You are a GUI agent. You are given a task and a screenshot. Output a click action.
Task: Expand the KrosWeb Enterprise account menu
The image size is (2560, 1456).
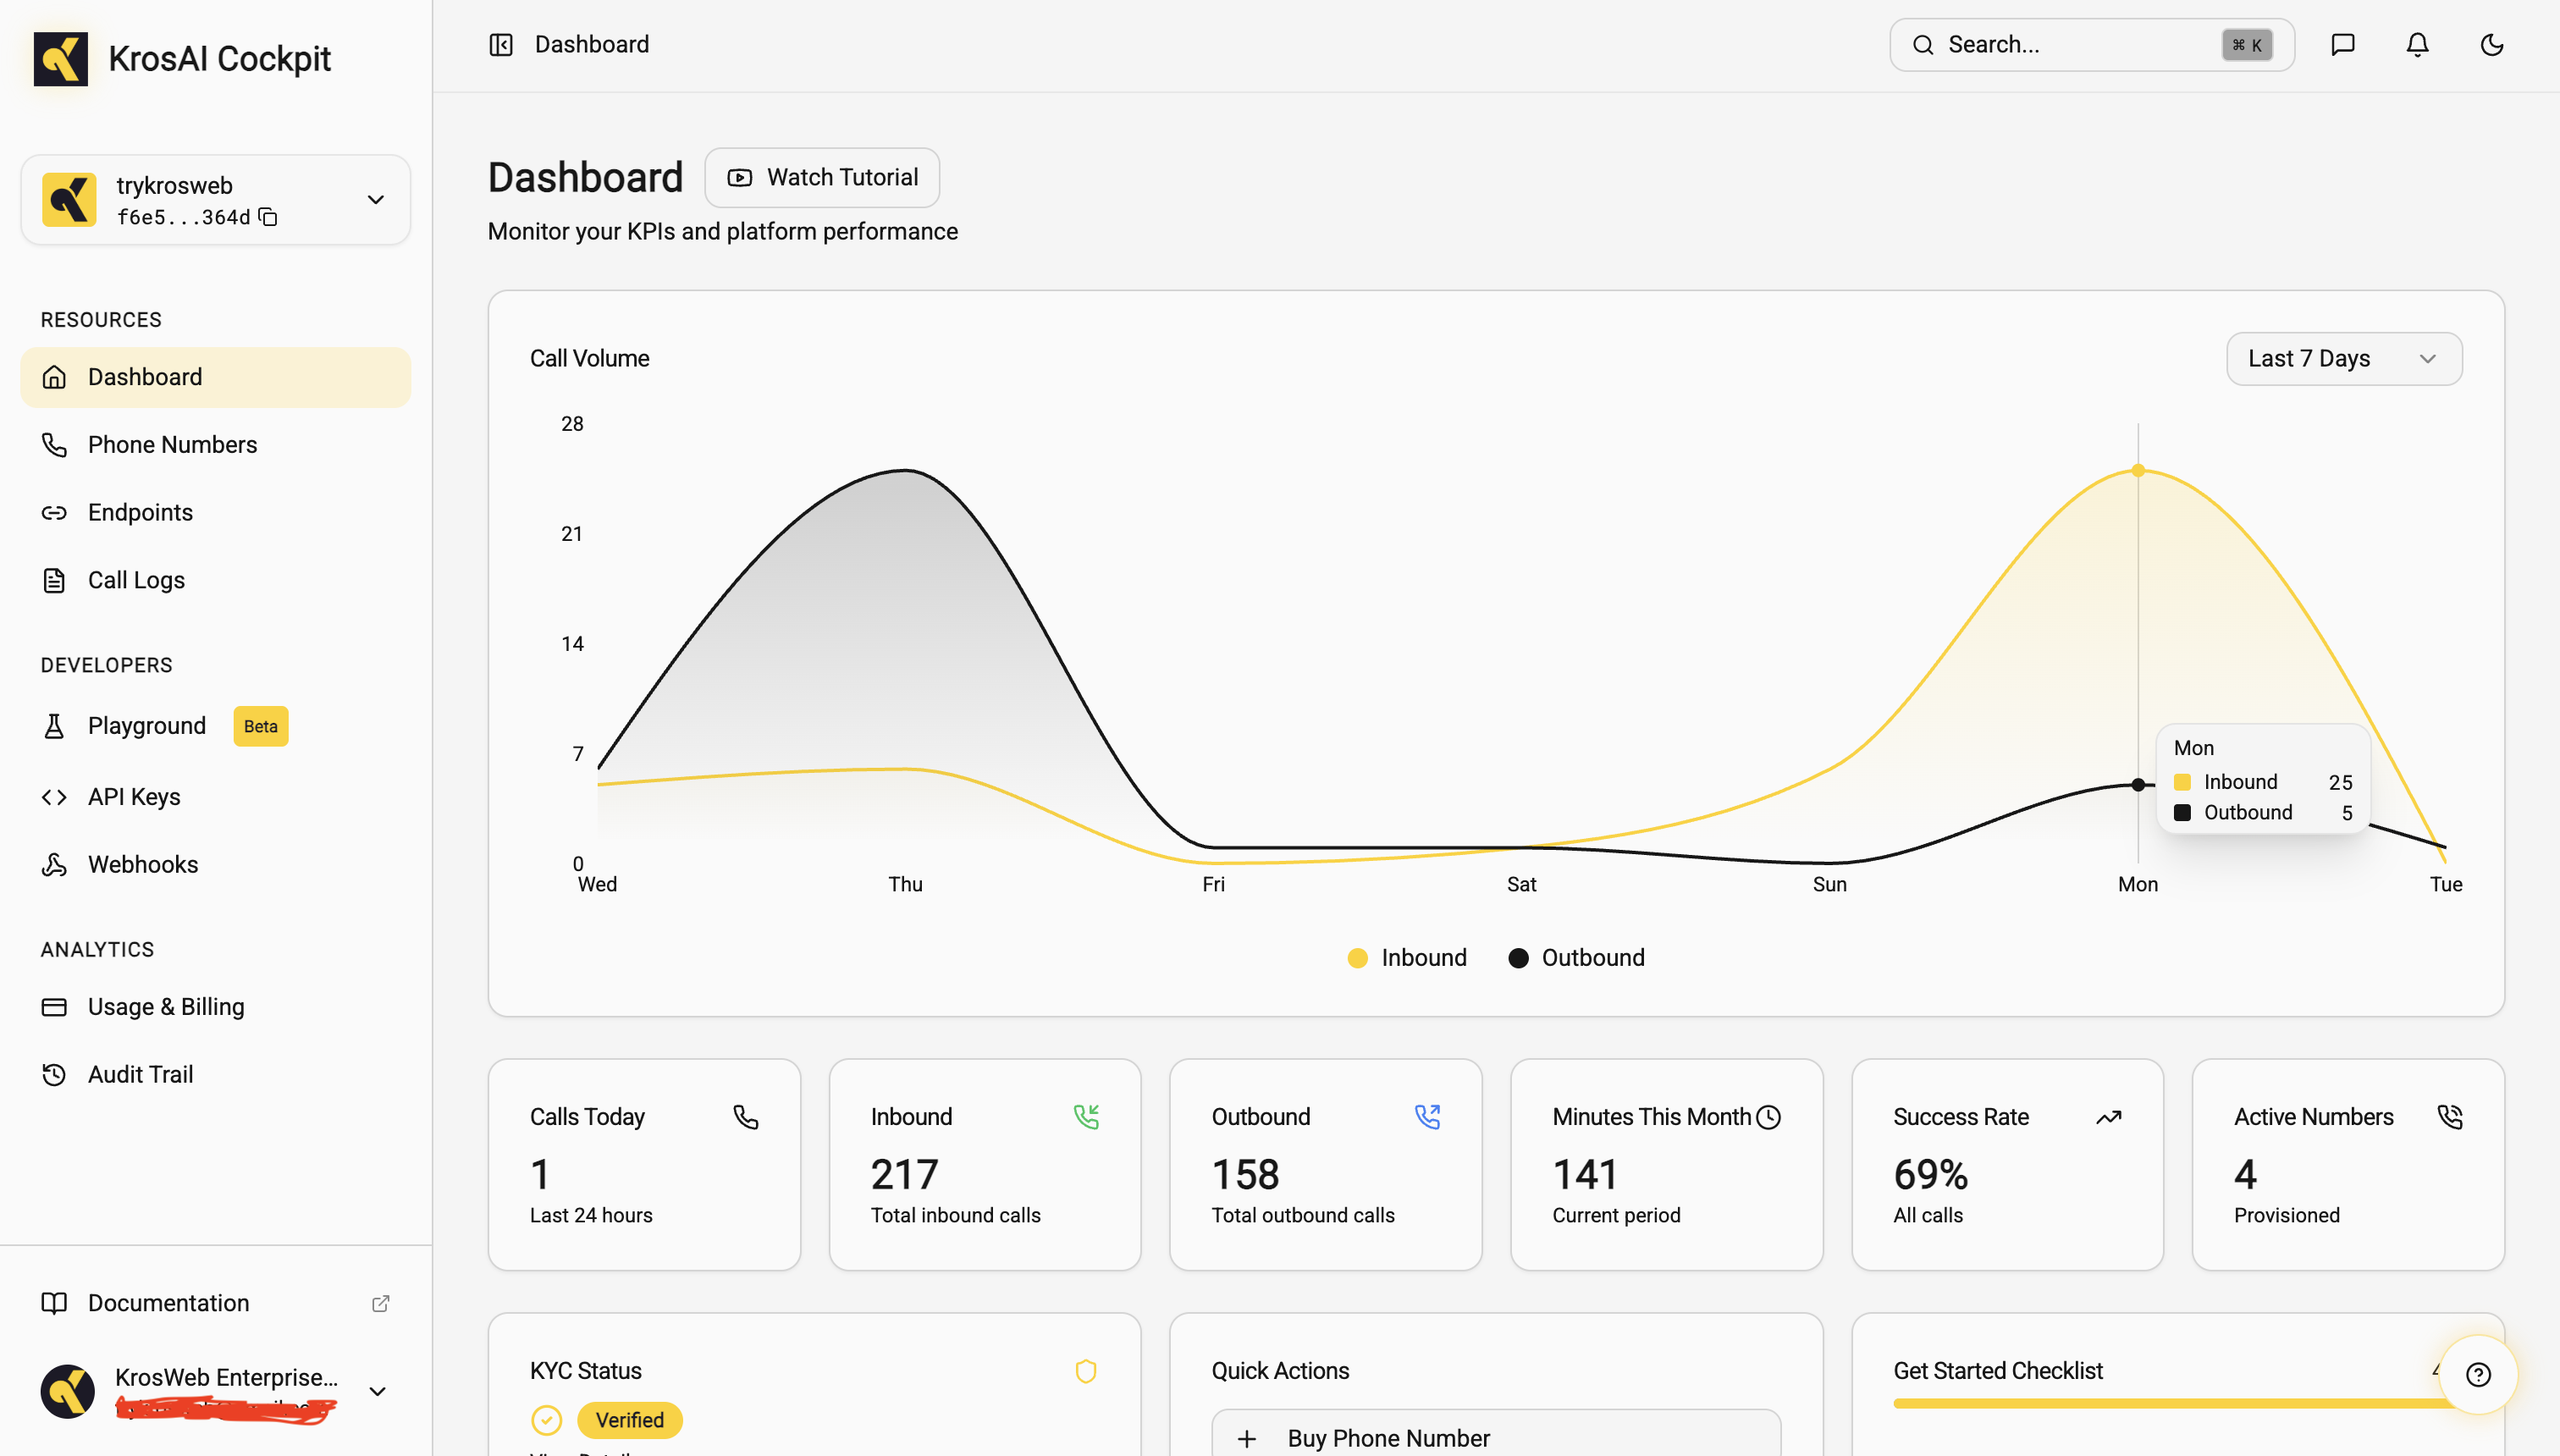tap(377, 1390)
